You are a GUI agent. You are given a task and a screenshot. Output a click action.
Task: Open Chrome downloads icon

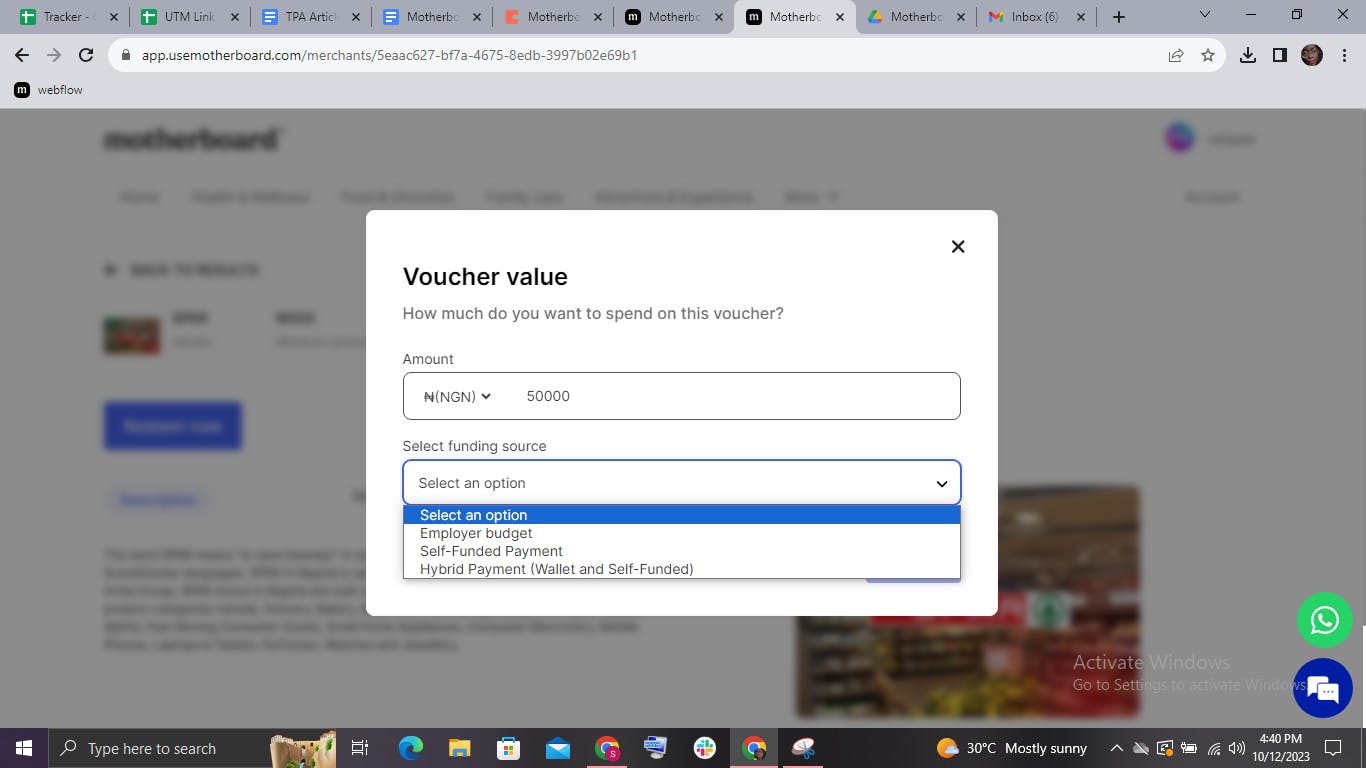(1247, 55)
